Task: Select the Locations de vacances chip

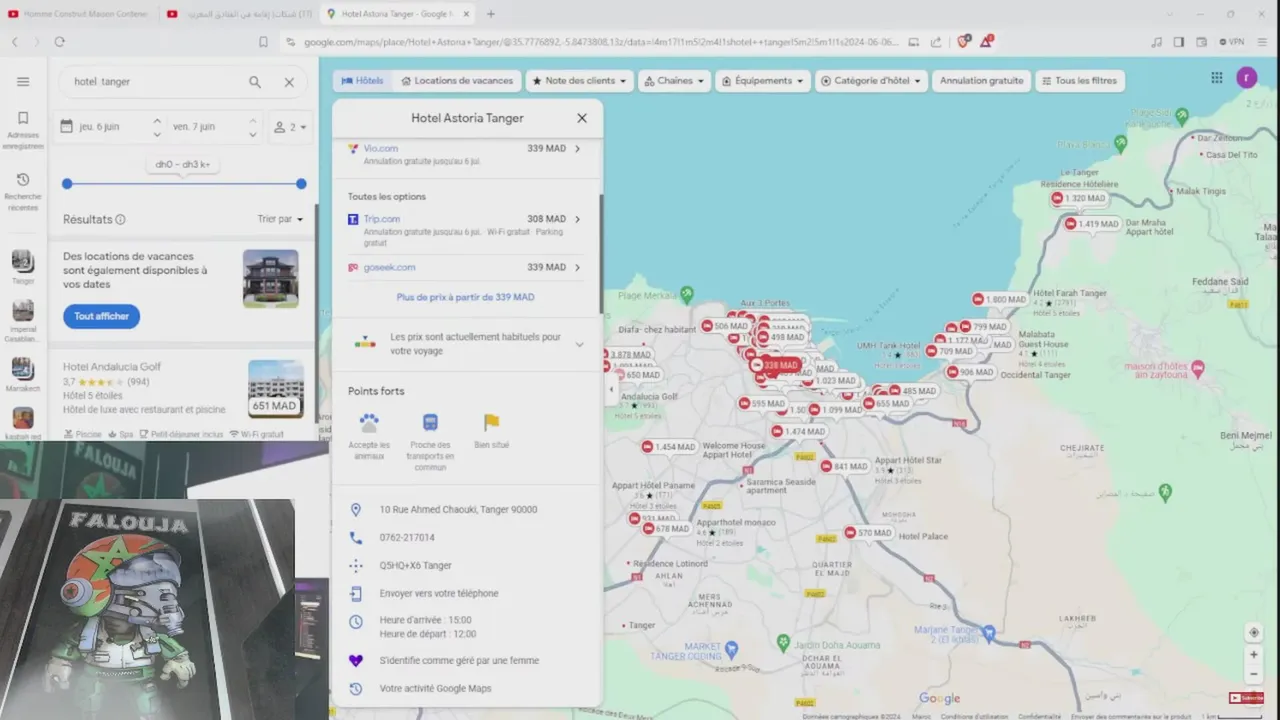Action: tap(457, 81)
